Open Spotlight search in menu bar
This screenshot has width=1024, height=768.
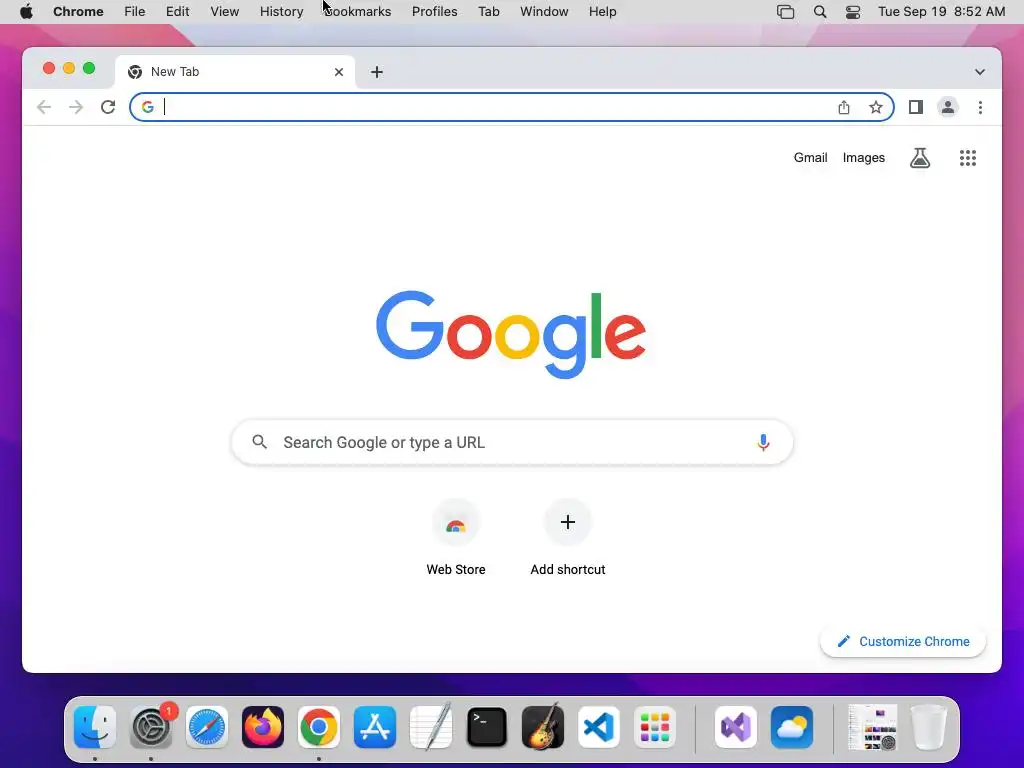click(x=820, y=12)
